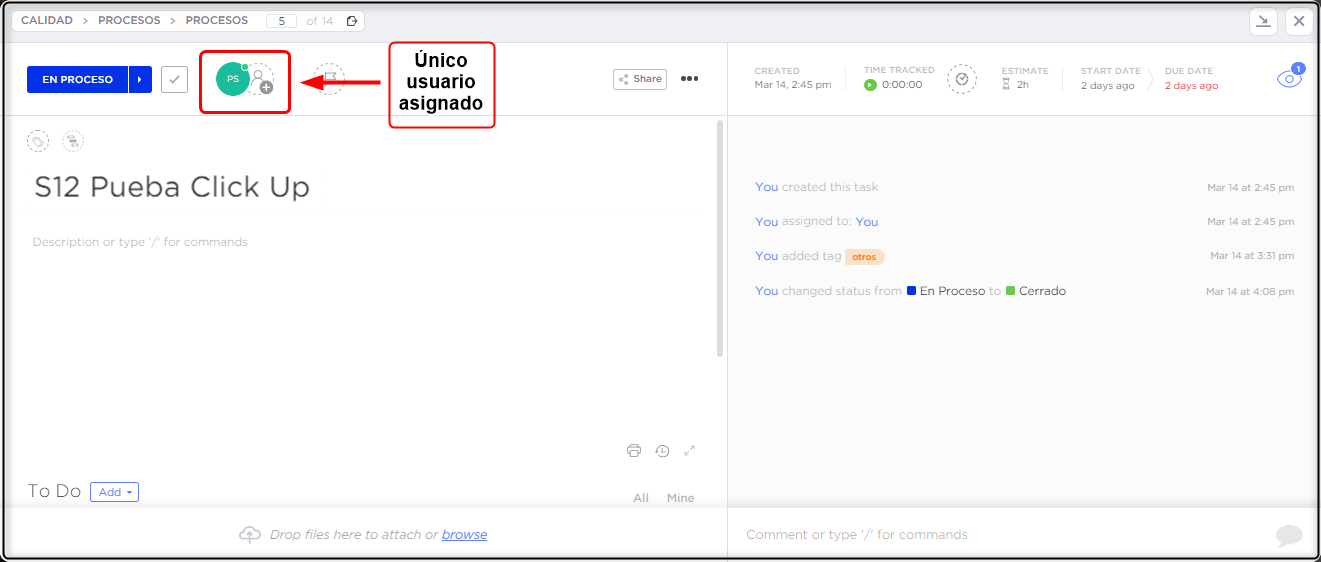Click the cloud upload icon
The image size is (1321, 562).
point(250,535)
